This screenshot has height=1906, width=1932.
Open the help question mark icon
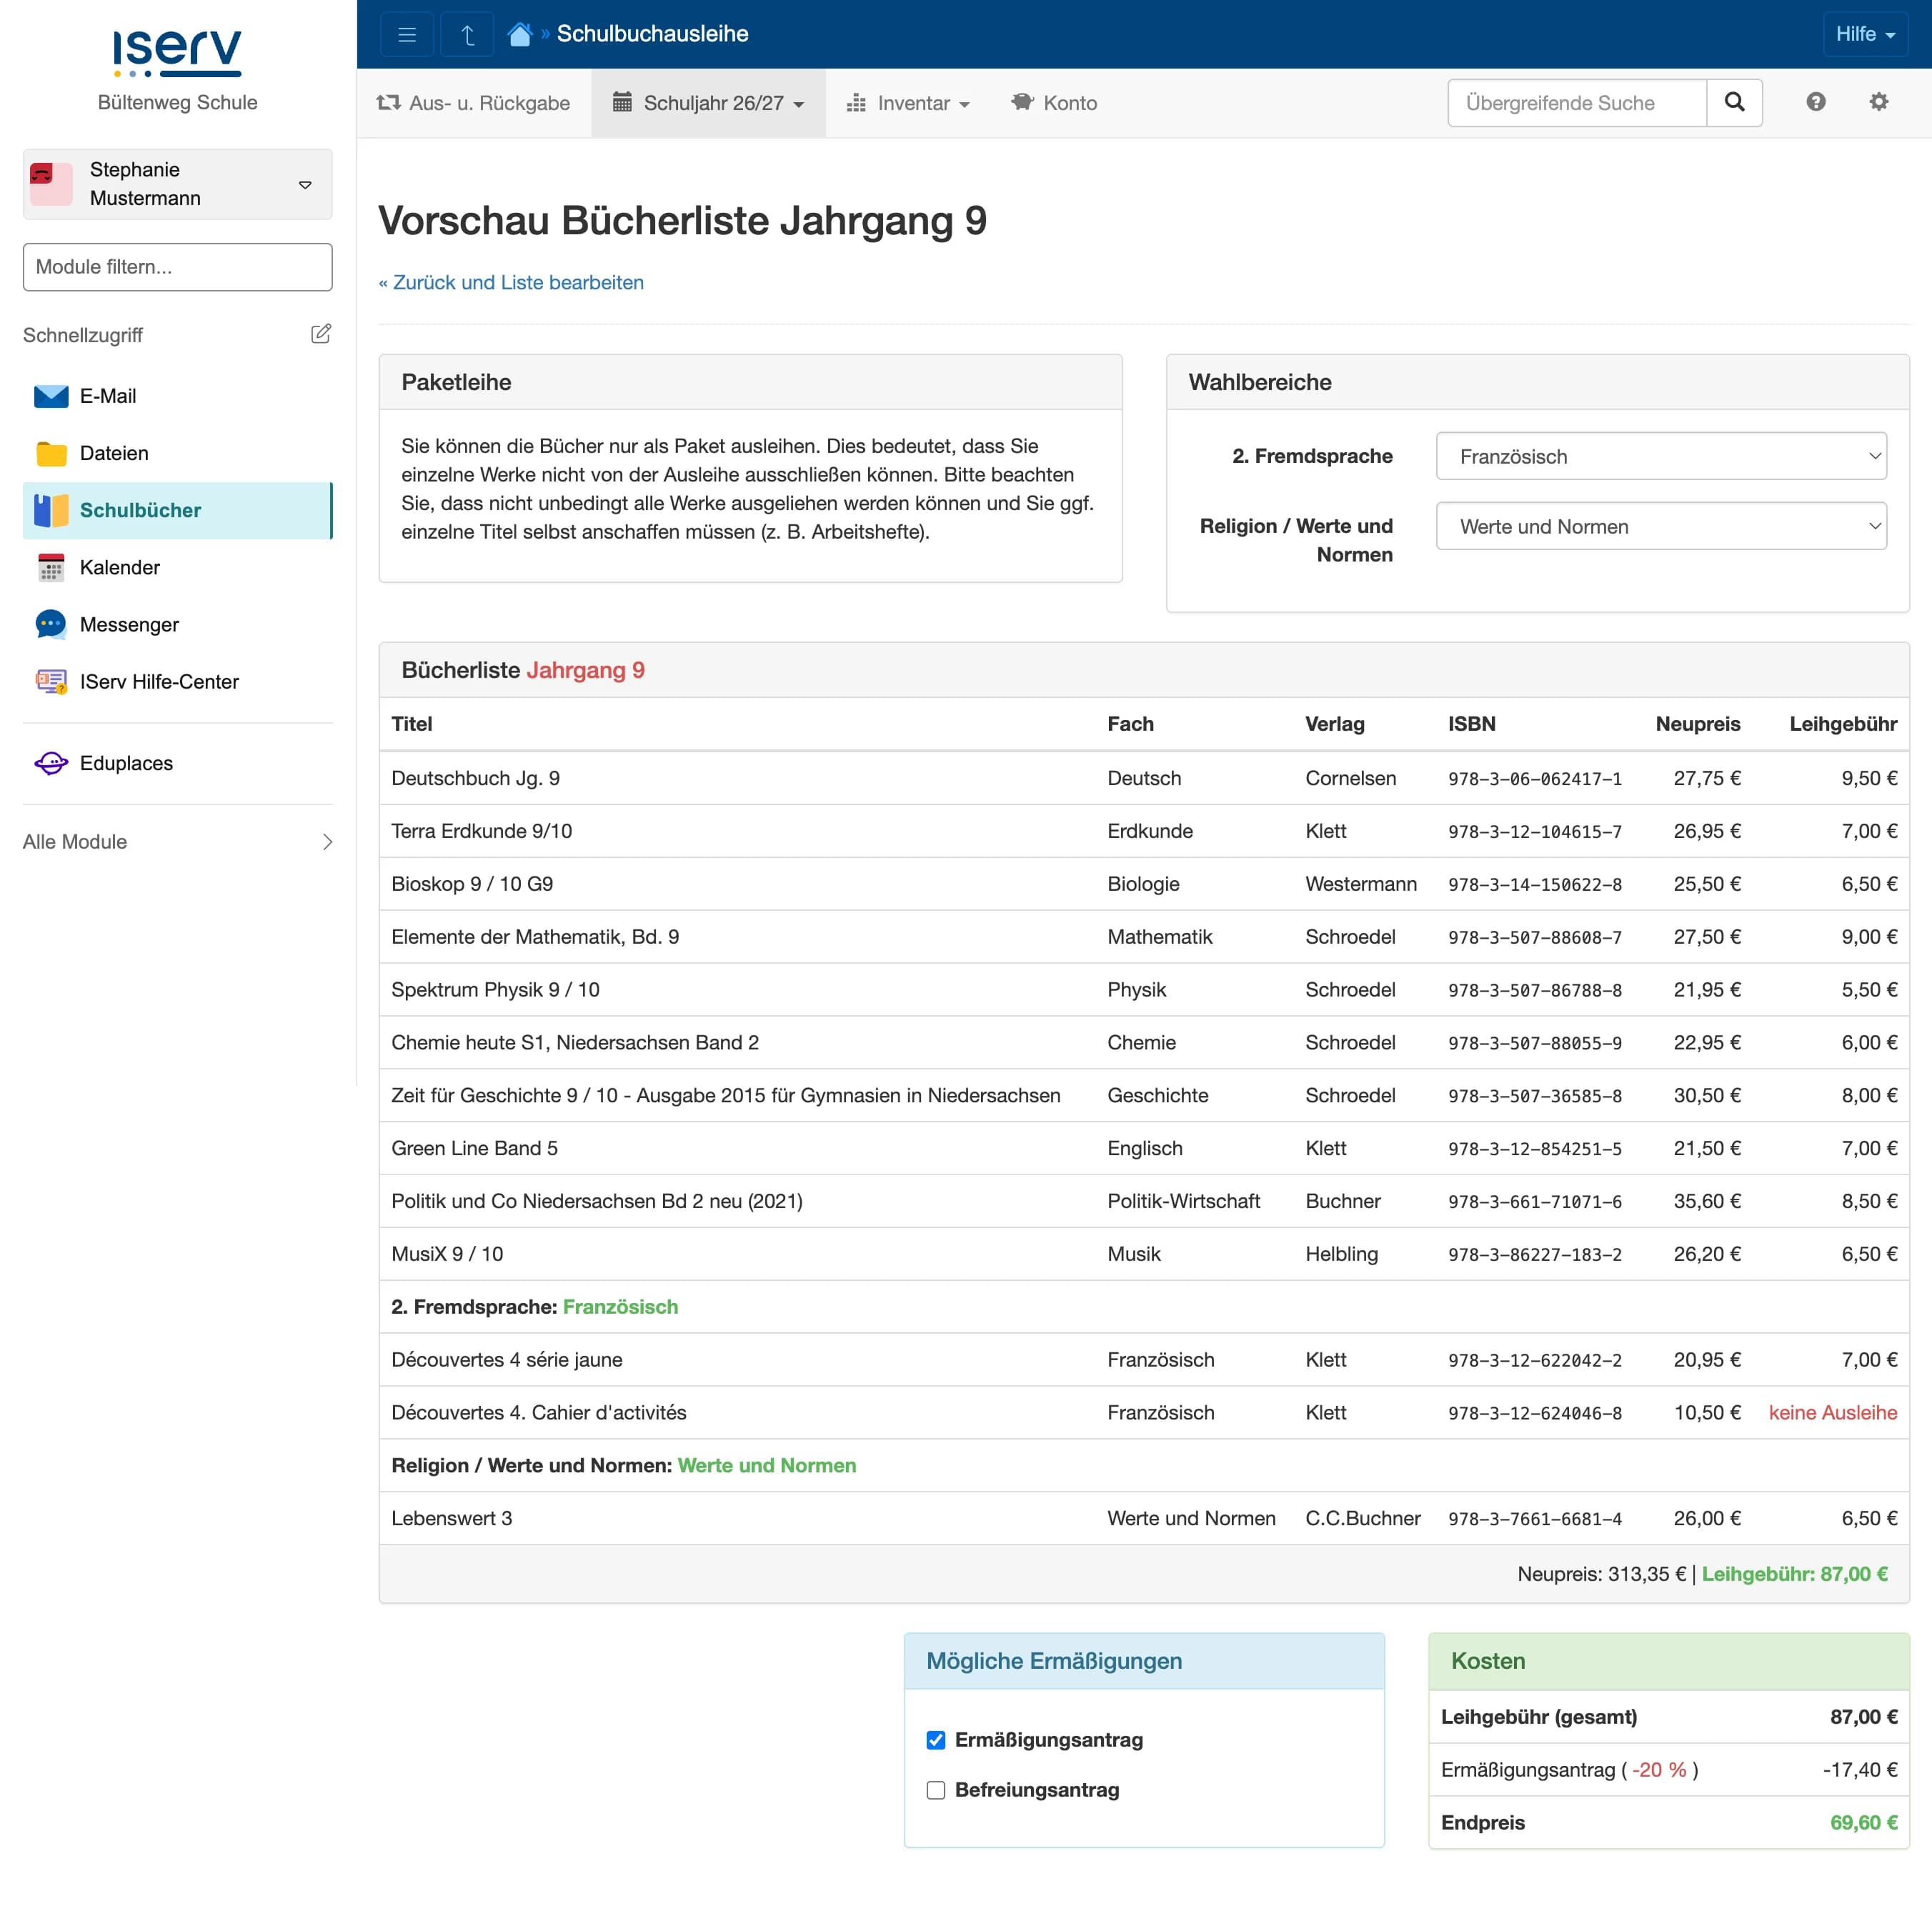[x=1815, y=102]
